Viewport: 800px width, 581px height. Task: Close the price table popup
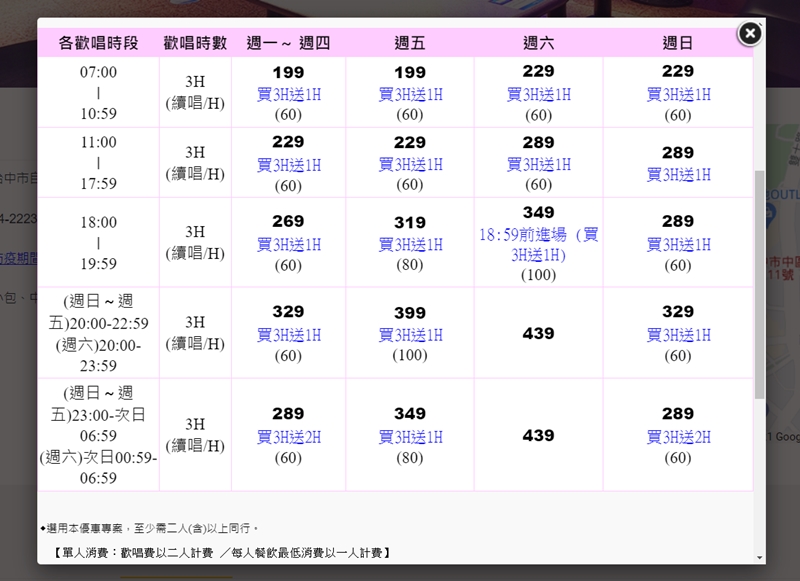click(x=750, y=33)
